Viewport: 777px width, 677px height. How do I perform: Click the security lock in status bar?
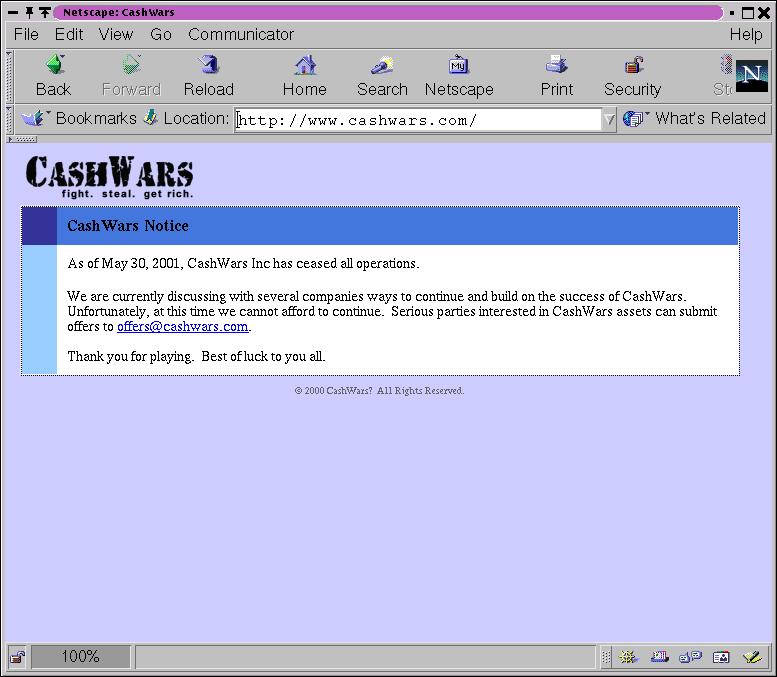18,657
